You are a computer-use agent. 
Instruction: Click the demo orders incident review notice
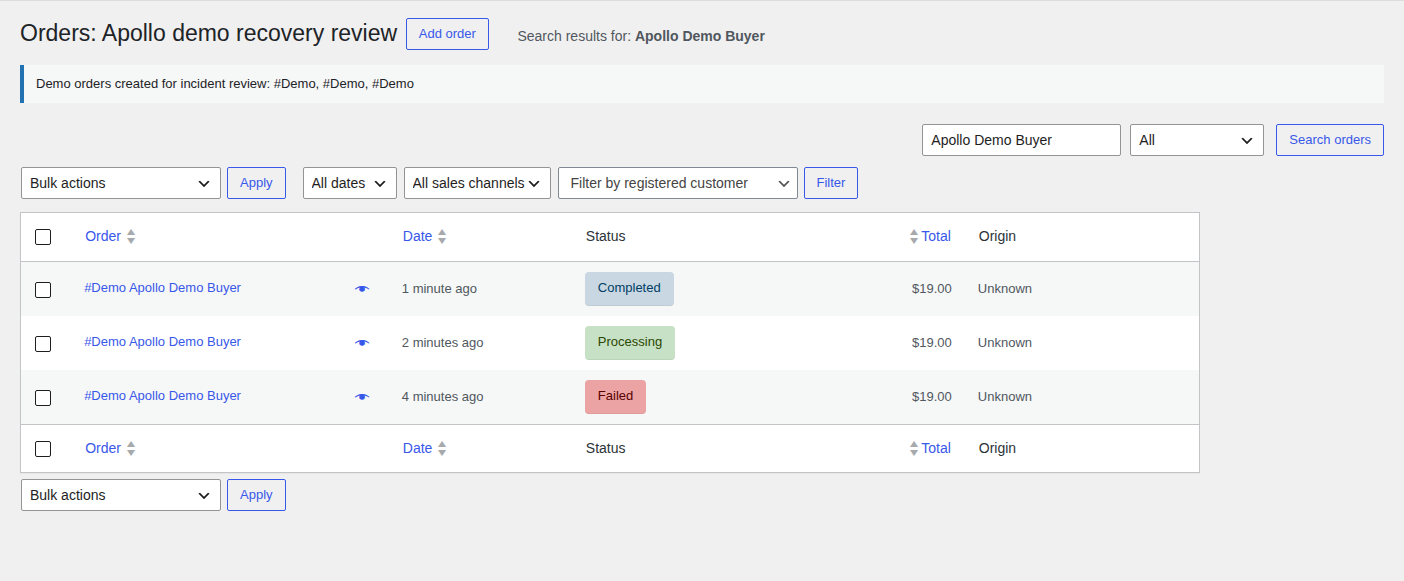click(x=702, y=84)
